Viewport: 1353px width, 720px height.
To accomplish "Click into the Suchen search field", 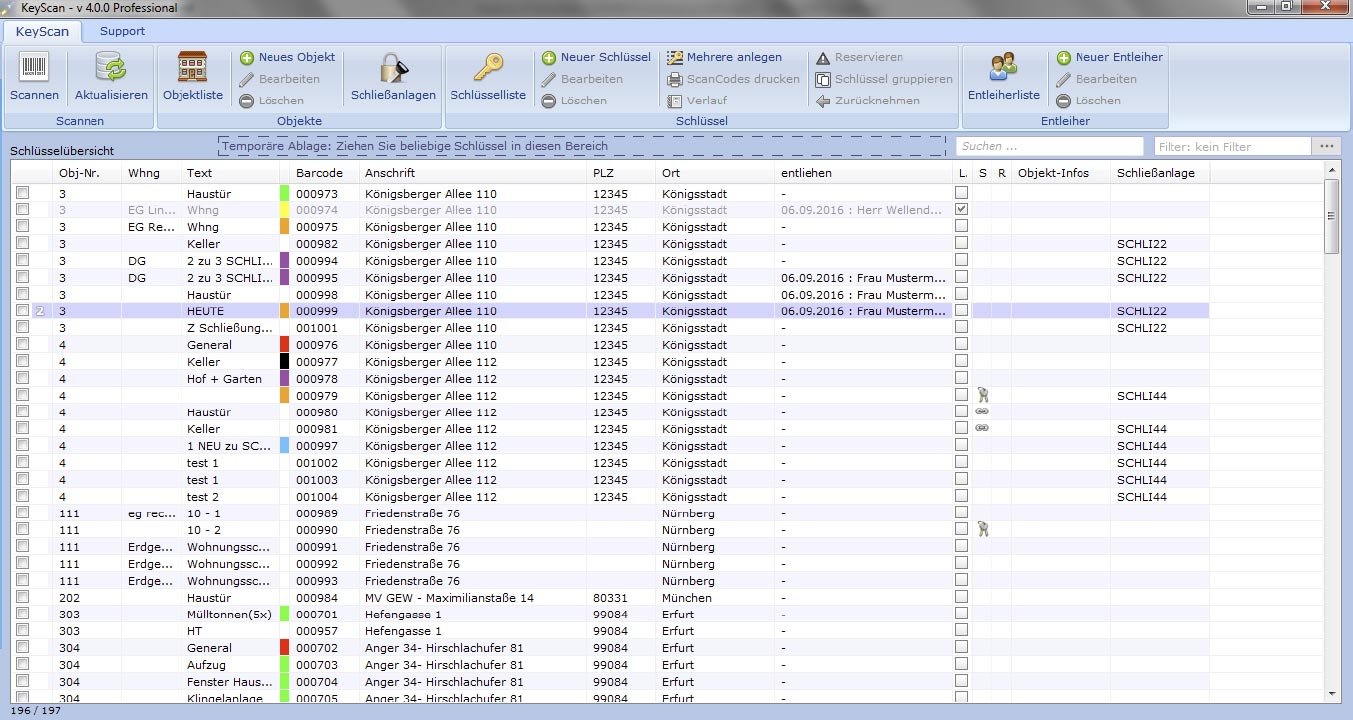I will pos(1048,147).
